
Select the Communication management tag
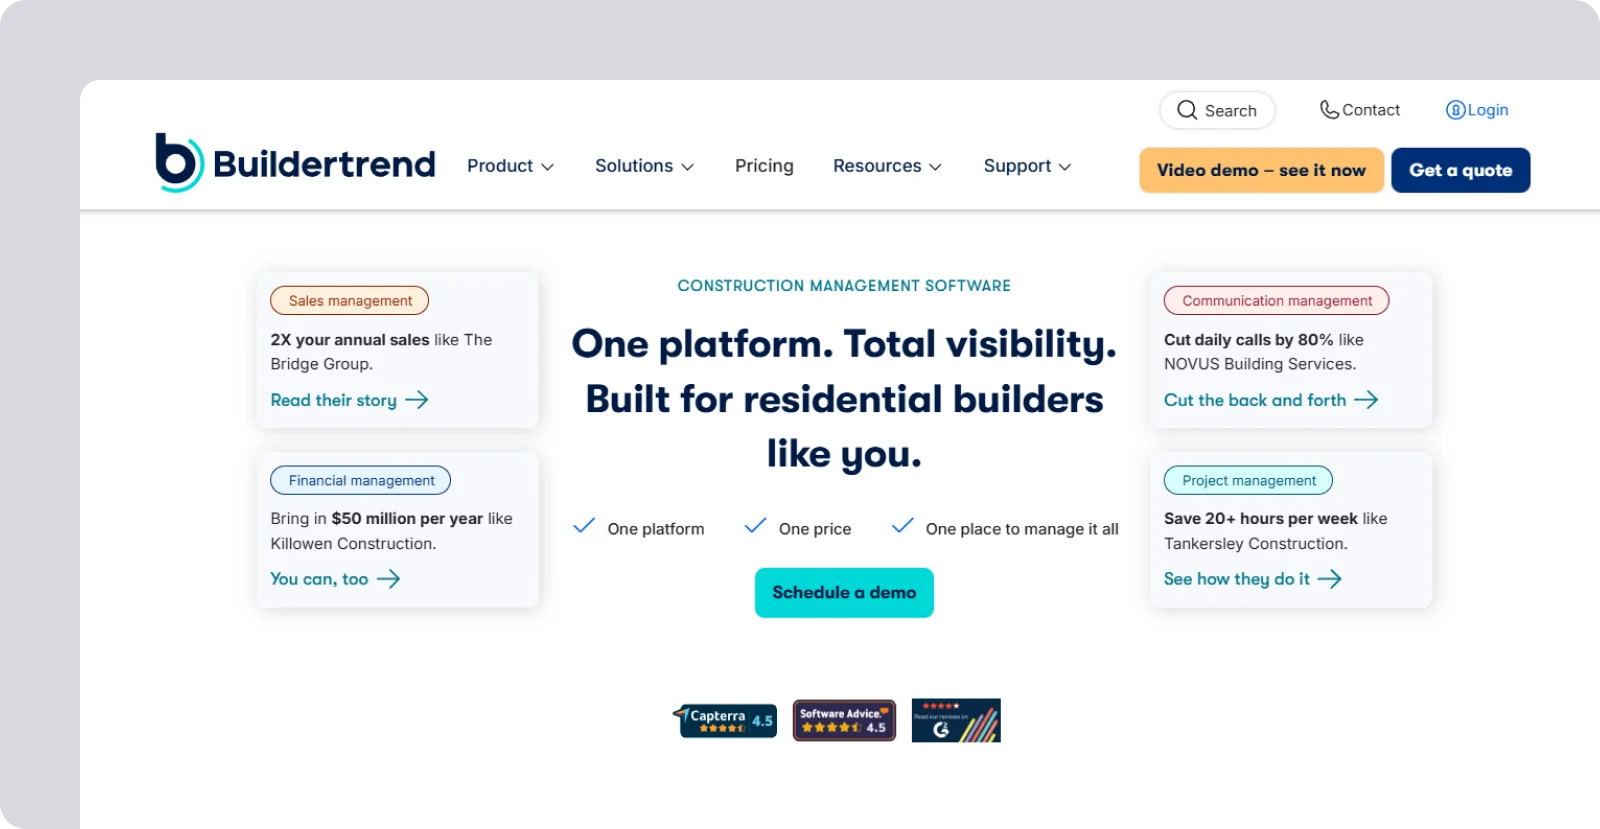(x=1276, y=301)
